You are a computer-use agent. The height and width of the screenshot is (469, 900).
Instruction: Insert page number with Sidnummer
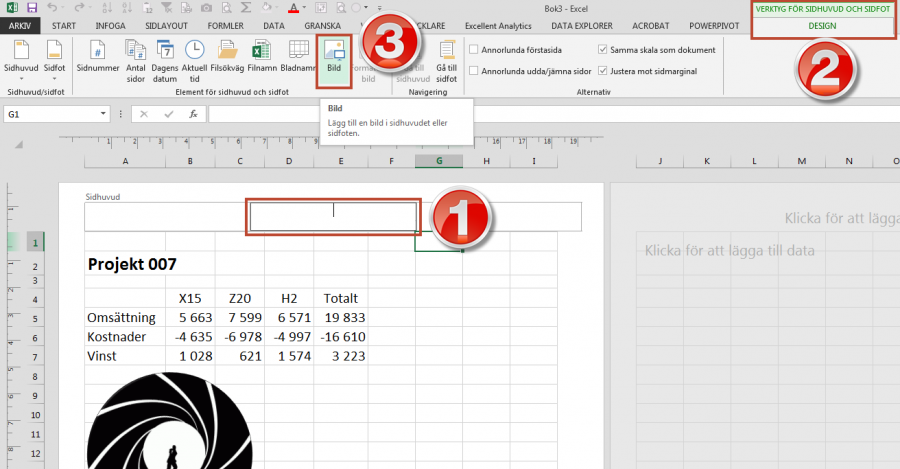point(98,56)
